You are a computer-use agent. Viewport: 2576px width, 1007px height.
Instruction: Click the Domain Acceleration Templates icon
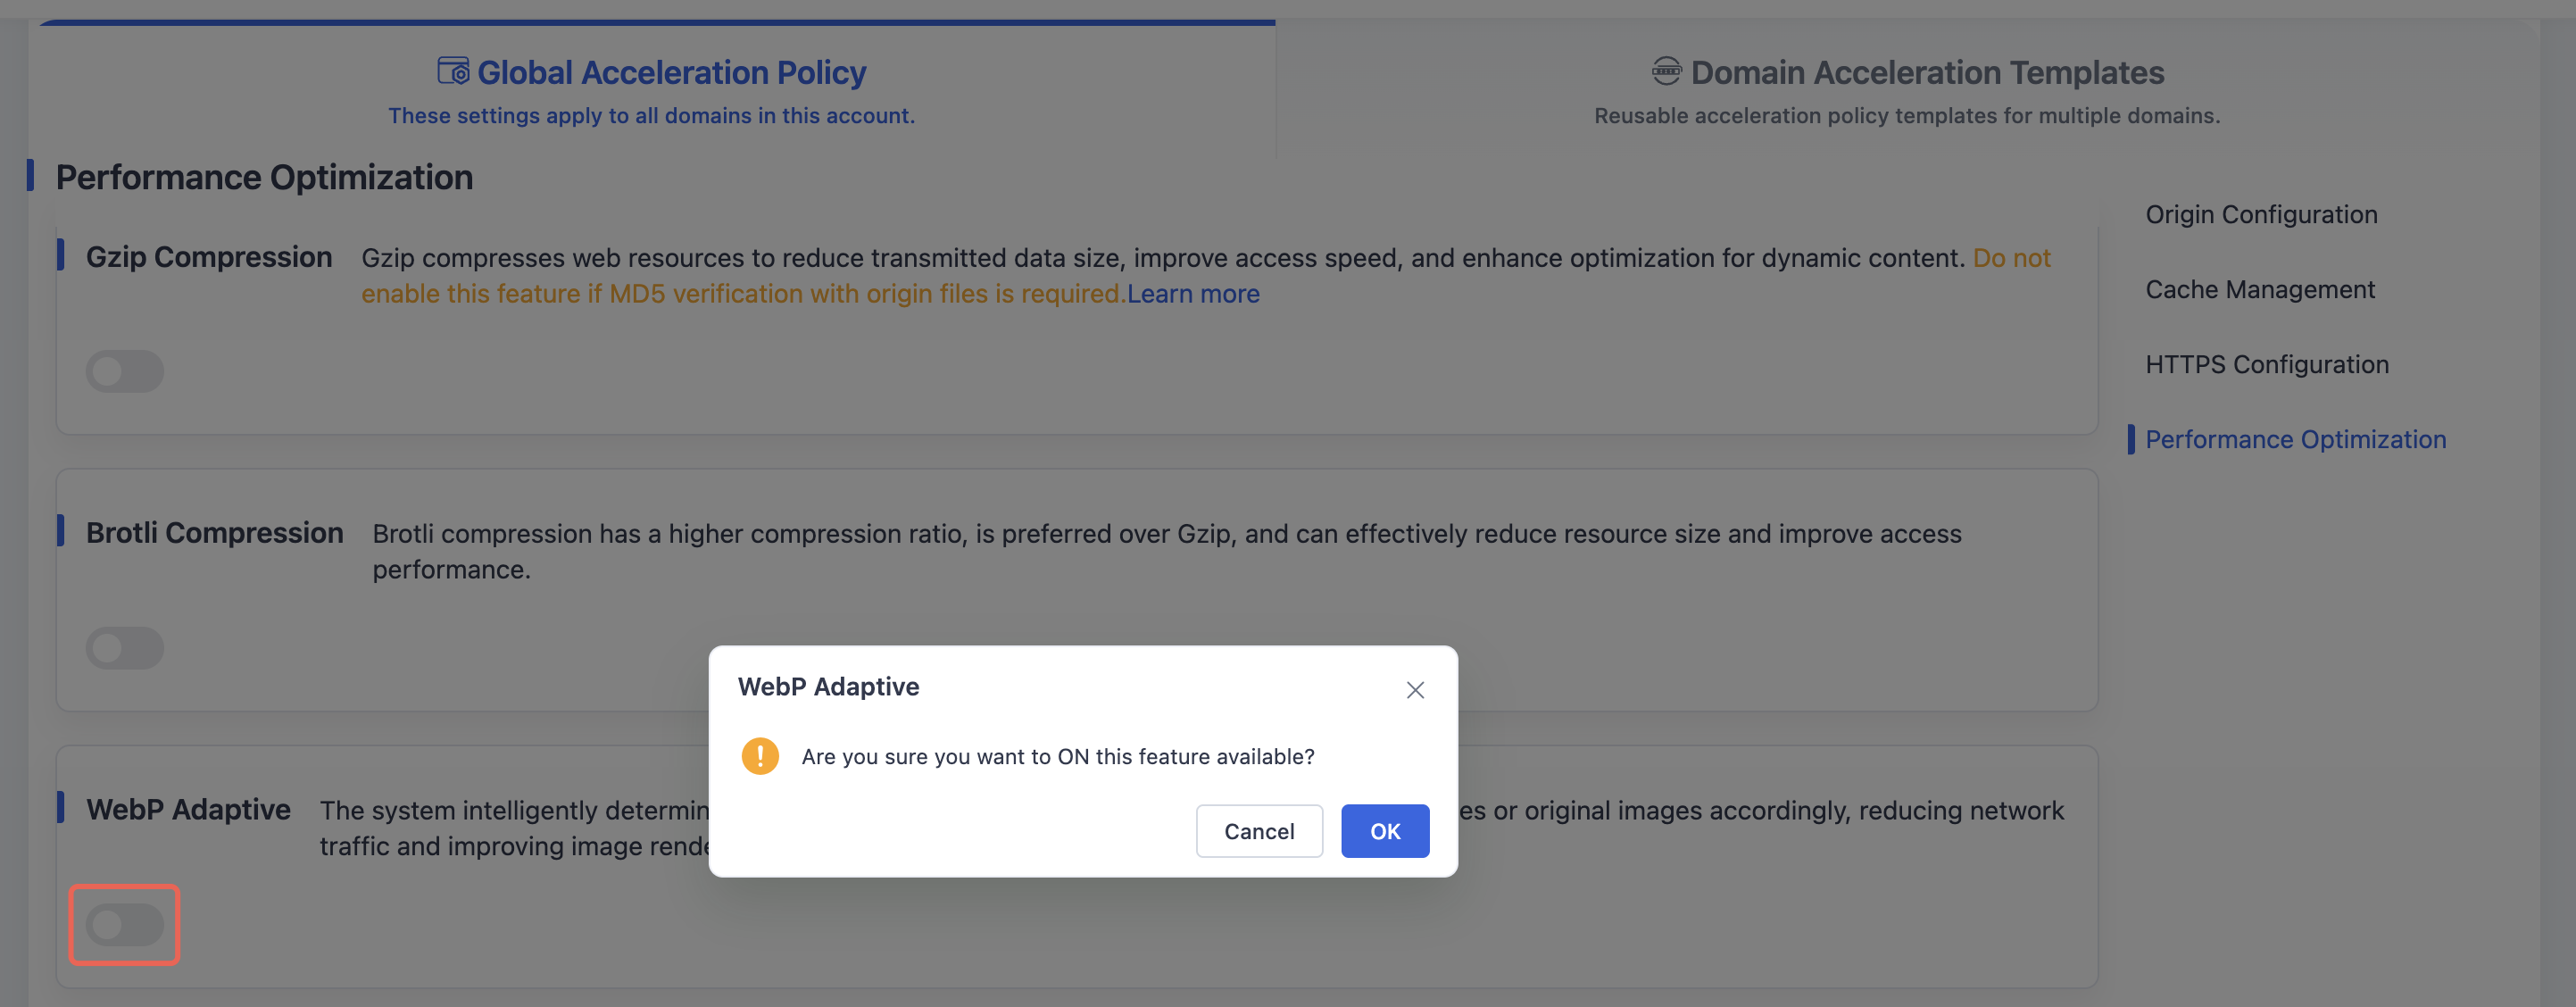[x=1666, y=71]
